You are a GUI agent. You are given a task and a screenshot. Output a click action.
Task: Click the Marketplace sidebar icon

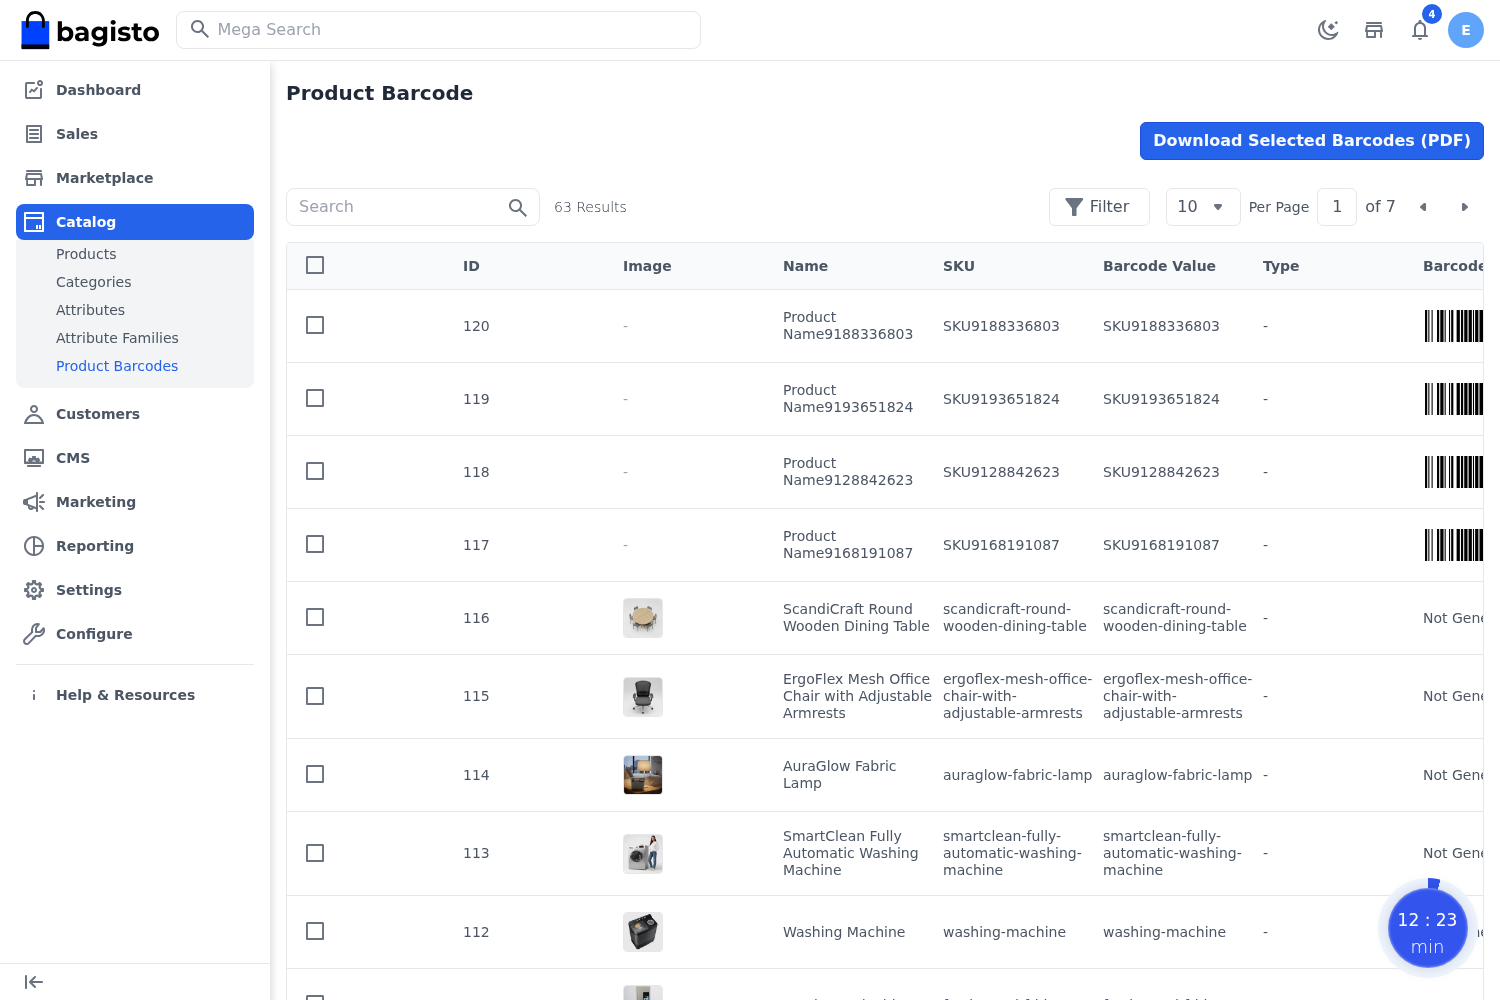pyautogui.click(x=34, y=178)
